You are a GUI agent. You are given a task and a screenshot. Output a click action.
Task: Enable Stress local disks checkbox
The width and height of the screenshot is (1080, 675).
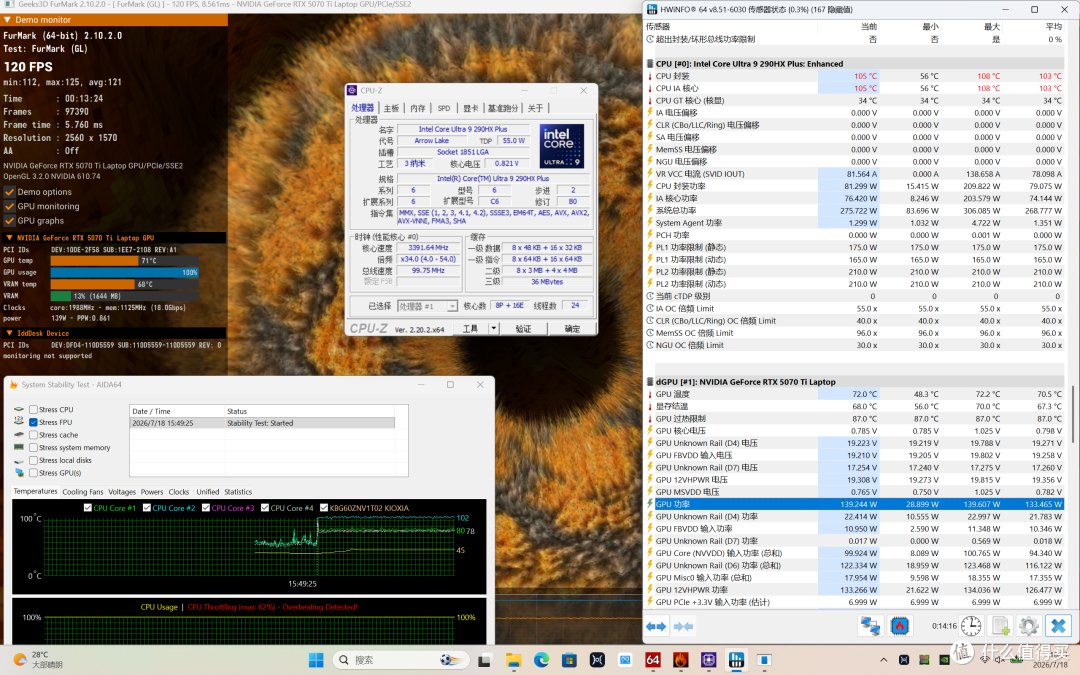(33, 460)
